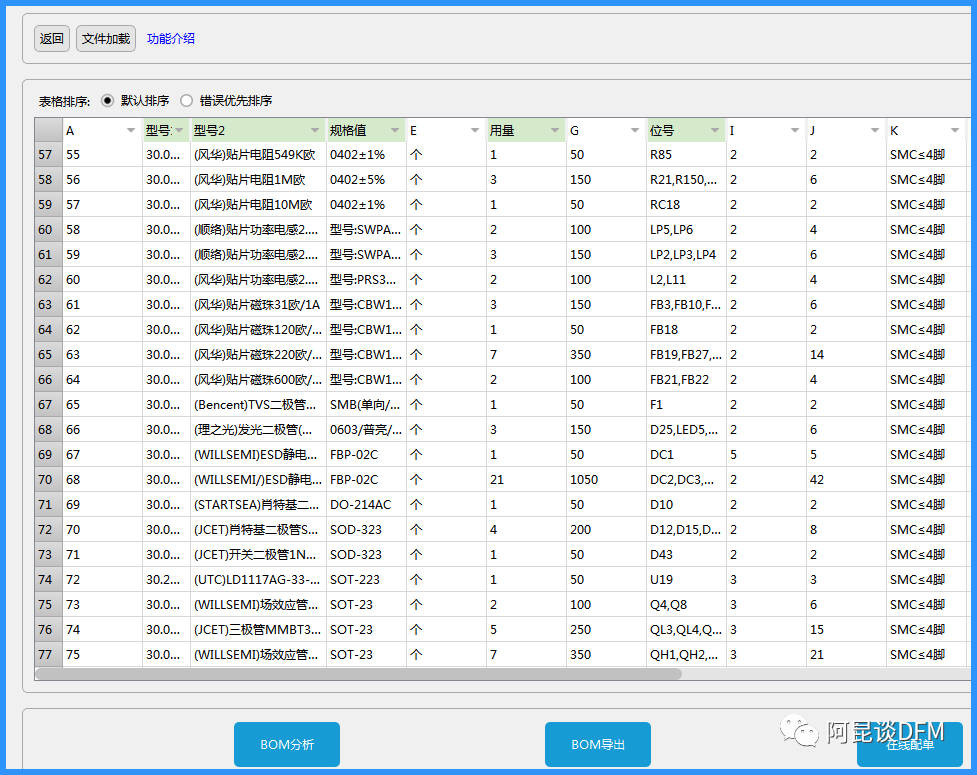Click the 位号 cell FB21,FB22

[x=686, y=379]
